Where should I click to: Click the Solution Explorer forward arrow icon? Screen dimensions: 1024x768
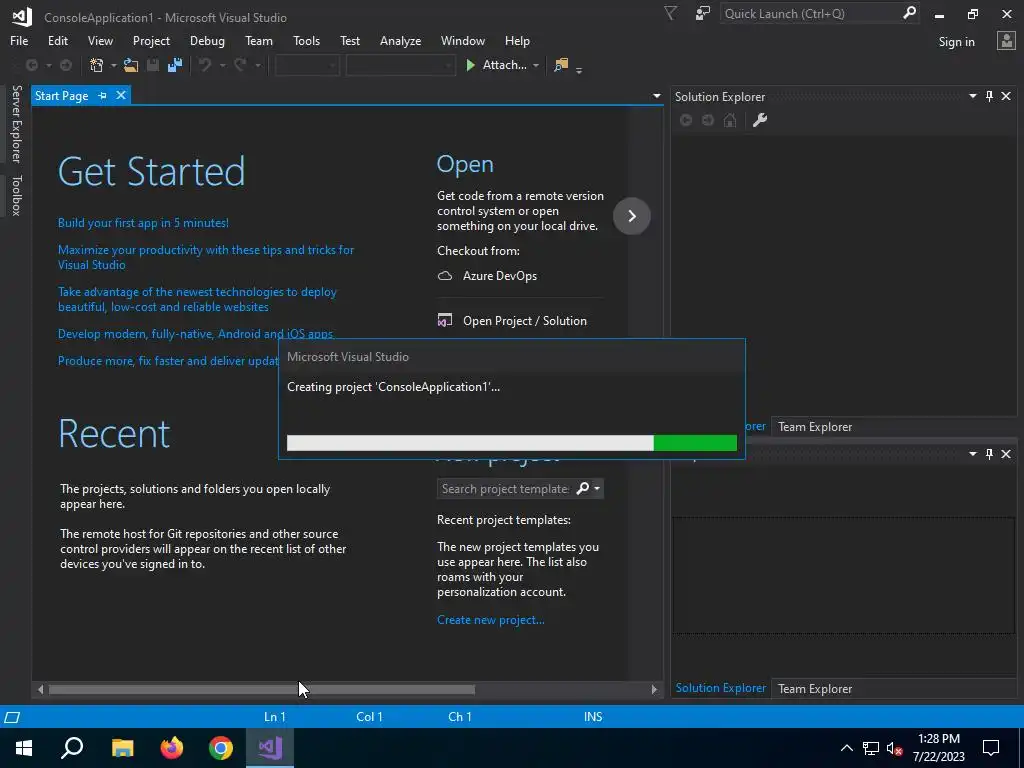tap(708, 120)
